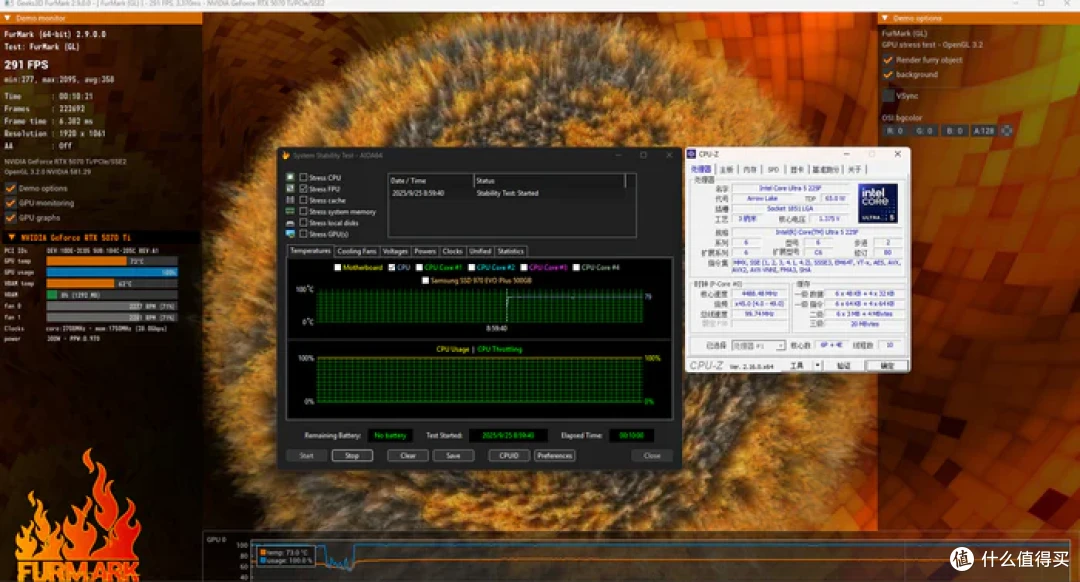Click the AIDA64 flame title icon
The width and height of the screenshot is (1080, 582).
pos(286,156)
